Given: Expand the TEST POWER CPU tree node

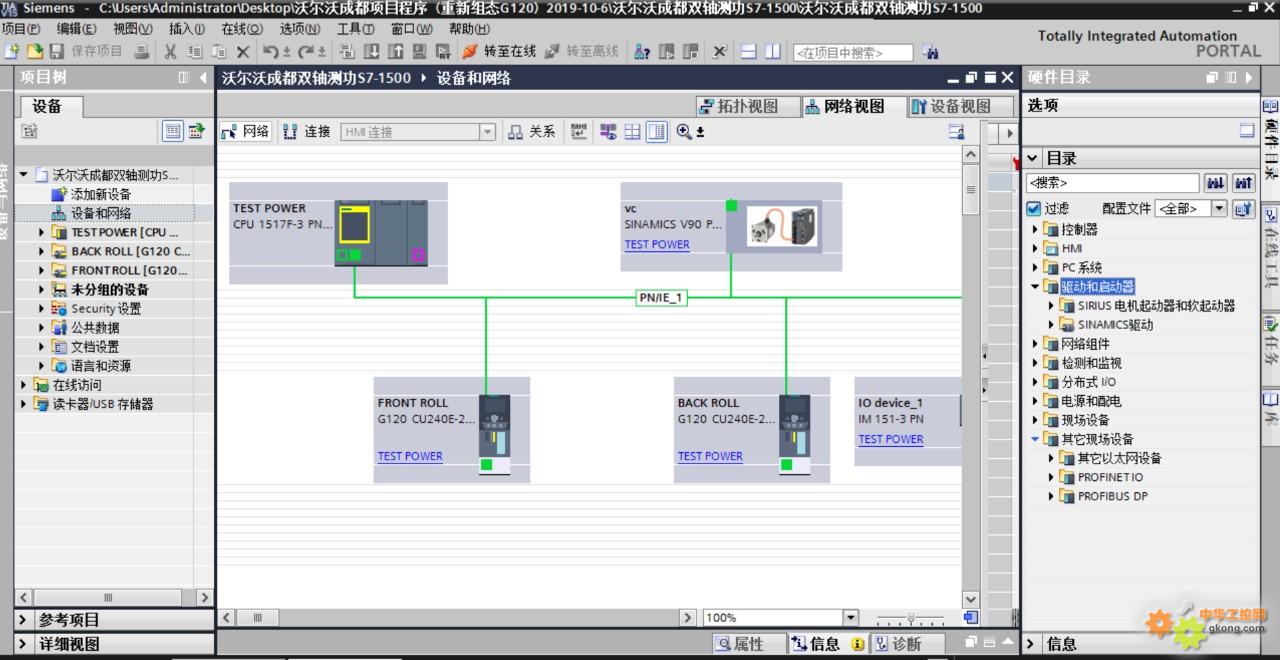Looking at the screenshot, I should click(x=42, y=232).
